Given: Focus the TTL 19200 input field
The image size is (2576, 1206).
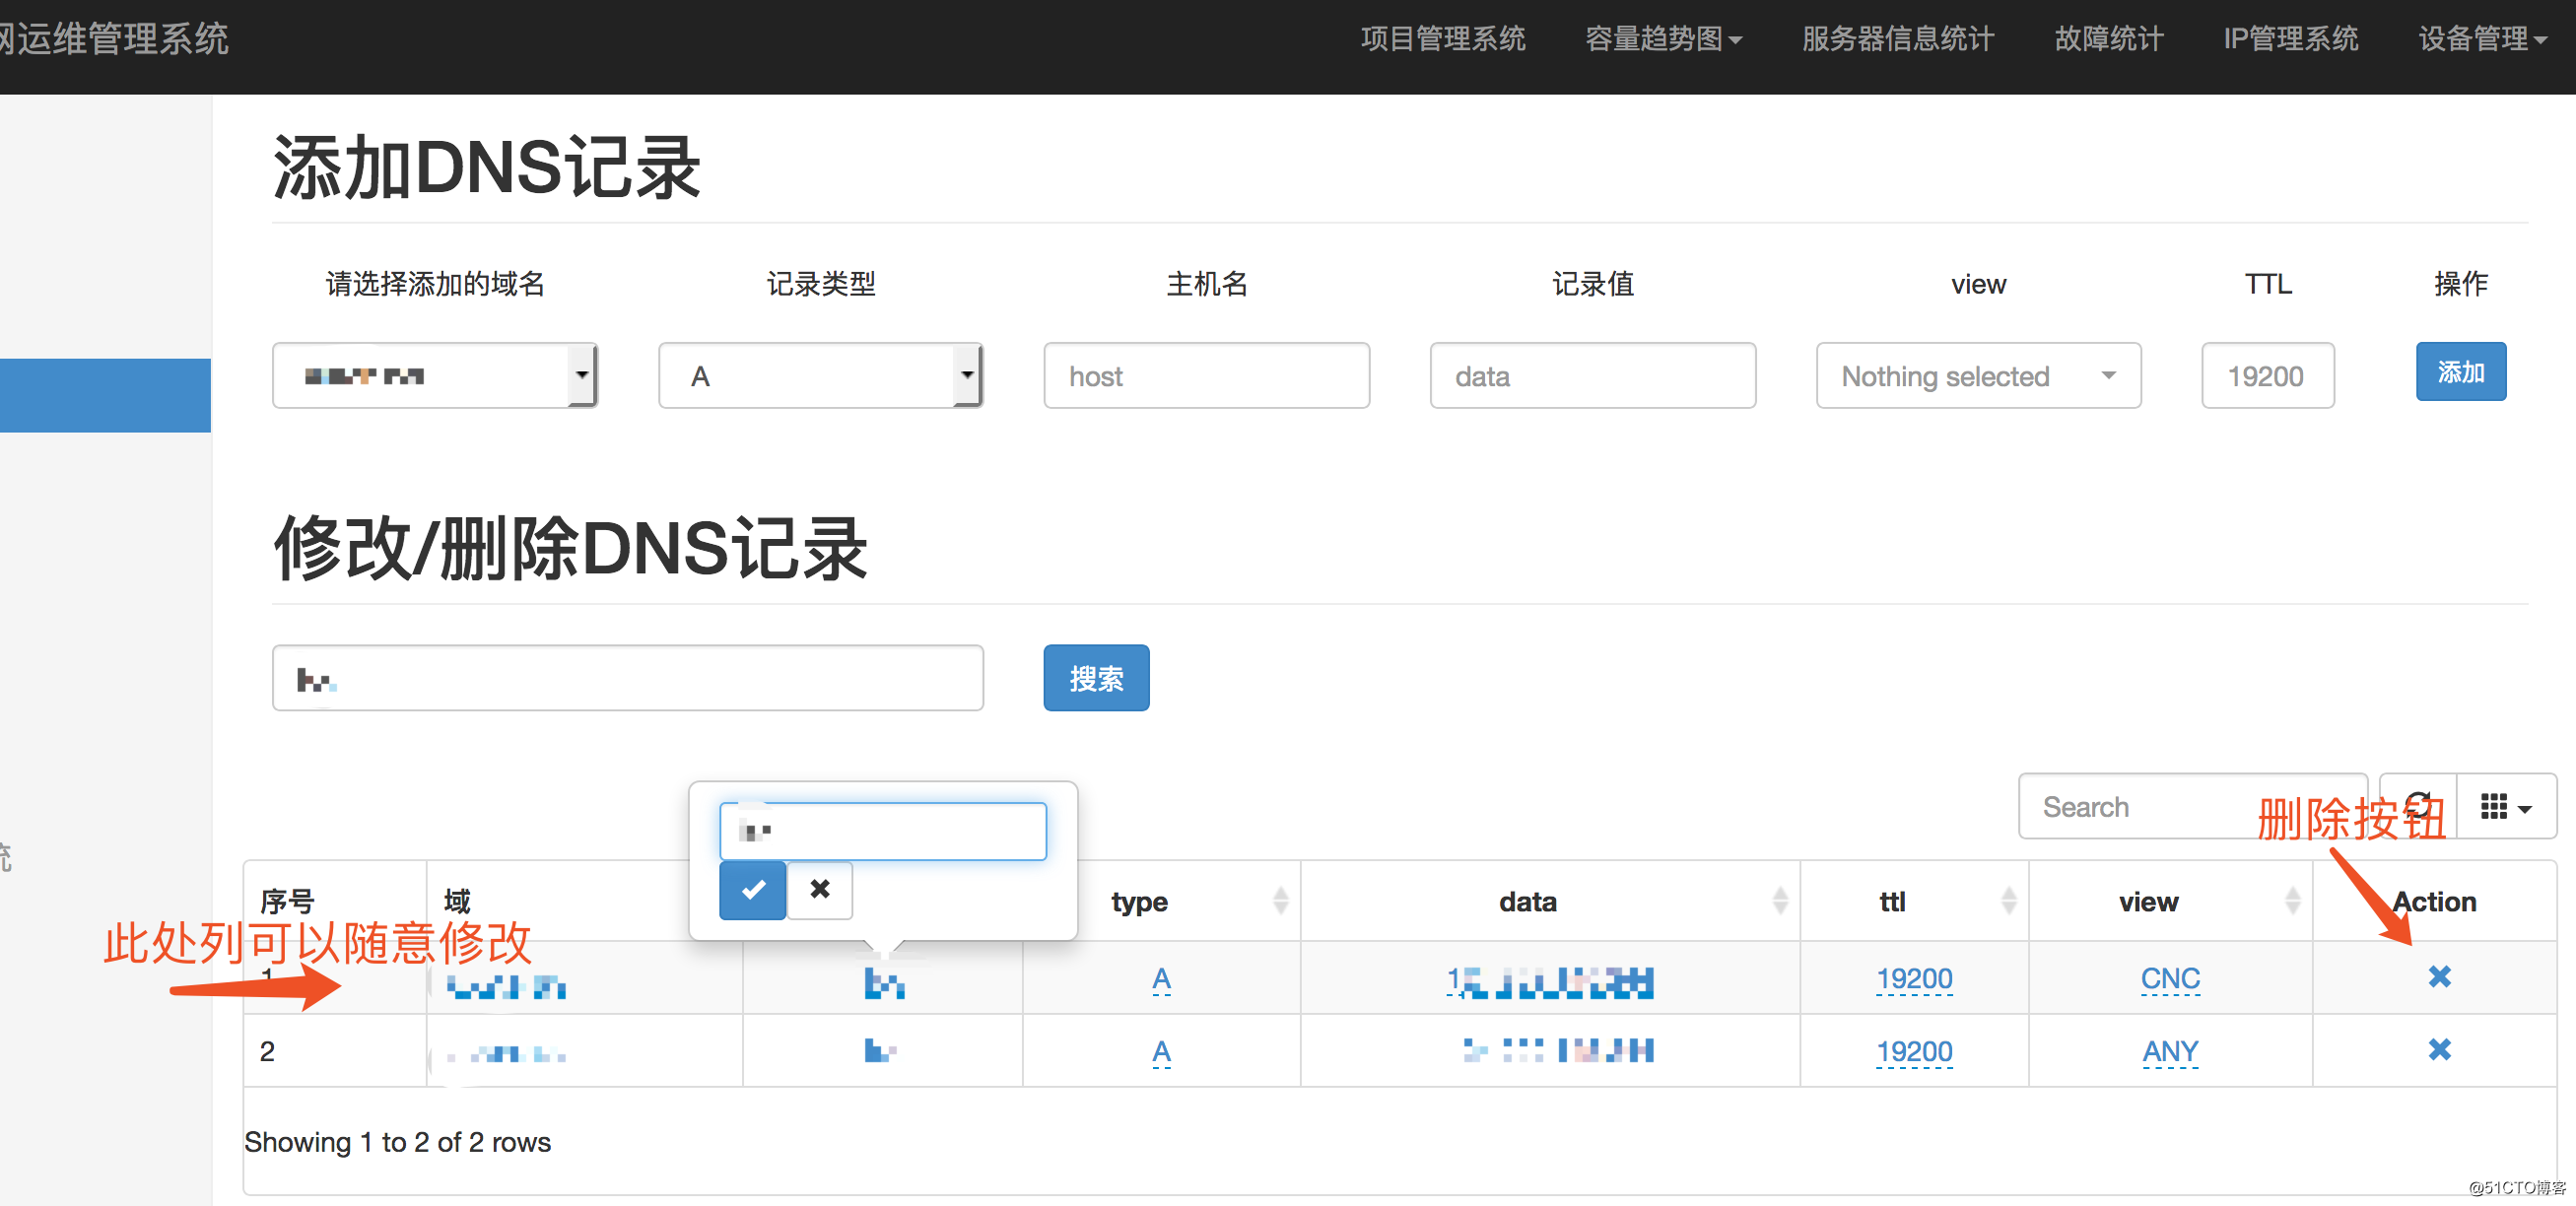Looking at the screenshot, I should (x=2267, y=376).
